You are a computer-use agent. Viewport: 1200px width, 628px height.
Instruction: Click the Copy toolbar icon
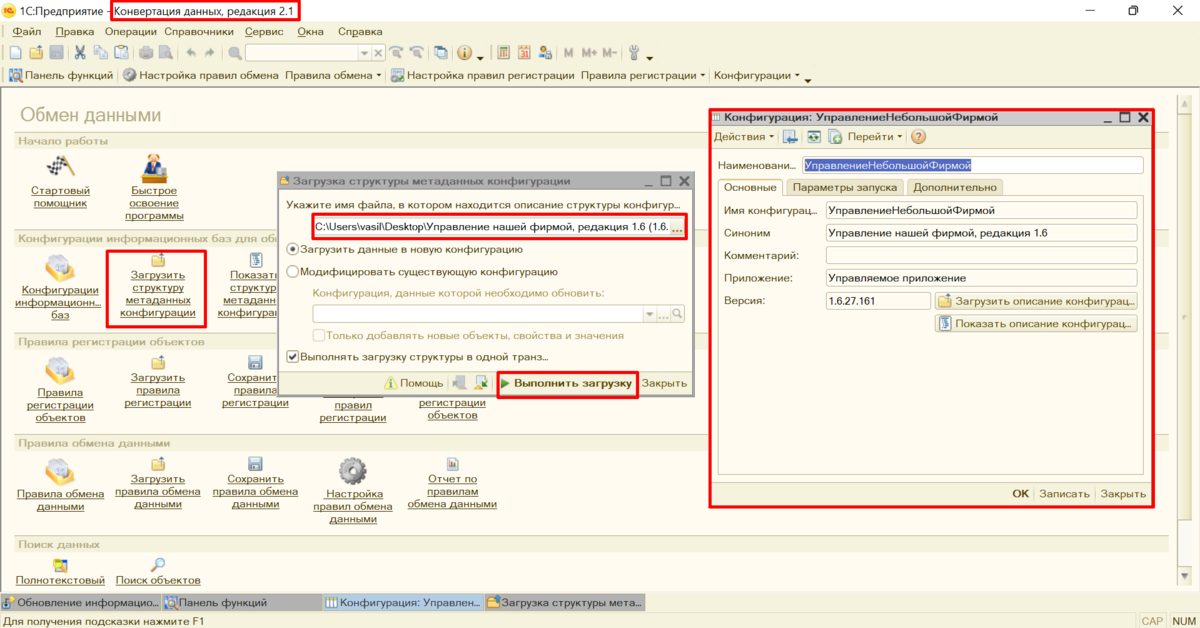(101, 52)
